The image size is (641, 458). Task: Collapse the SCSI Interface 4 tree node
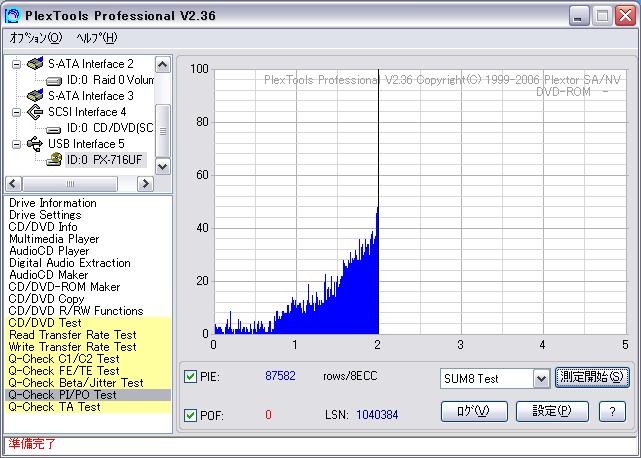[x=16, y=112]
